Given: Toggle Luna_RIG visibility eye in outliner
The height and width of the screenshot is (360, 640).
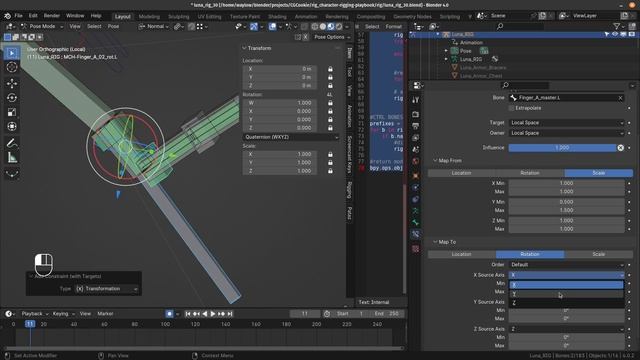Looking at the screenshot, I should pos(615,35).
